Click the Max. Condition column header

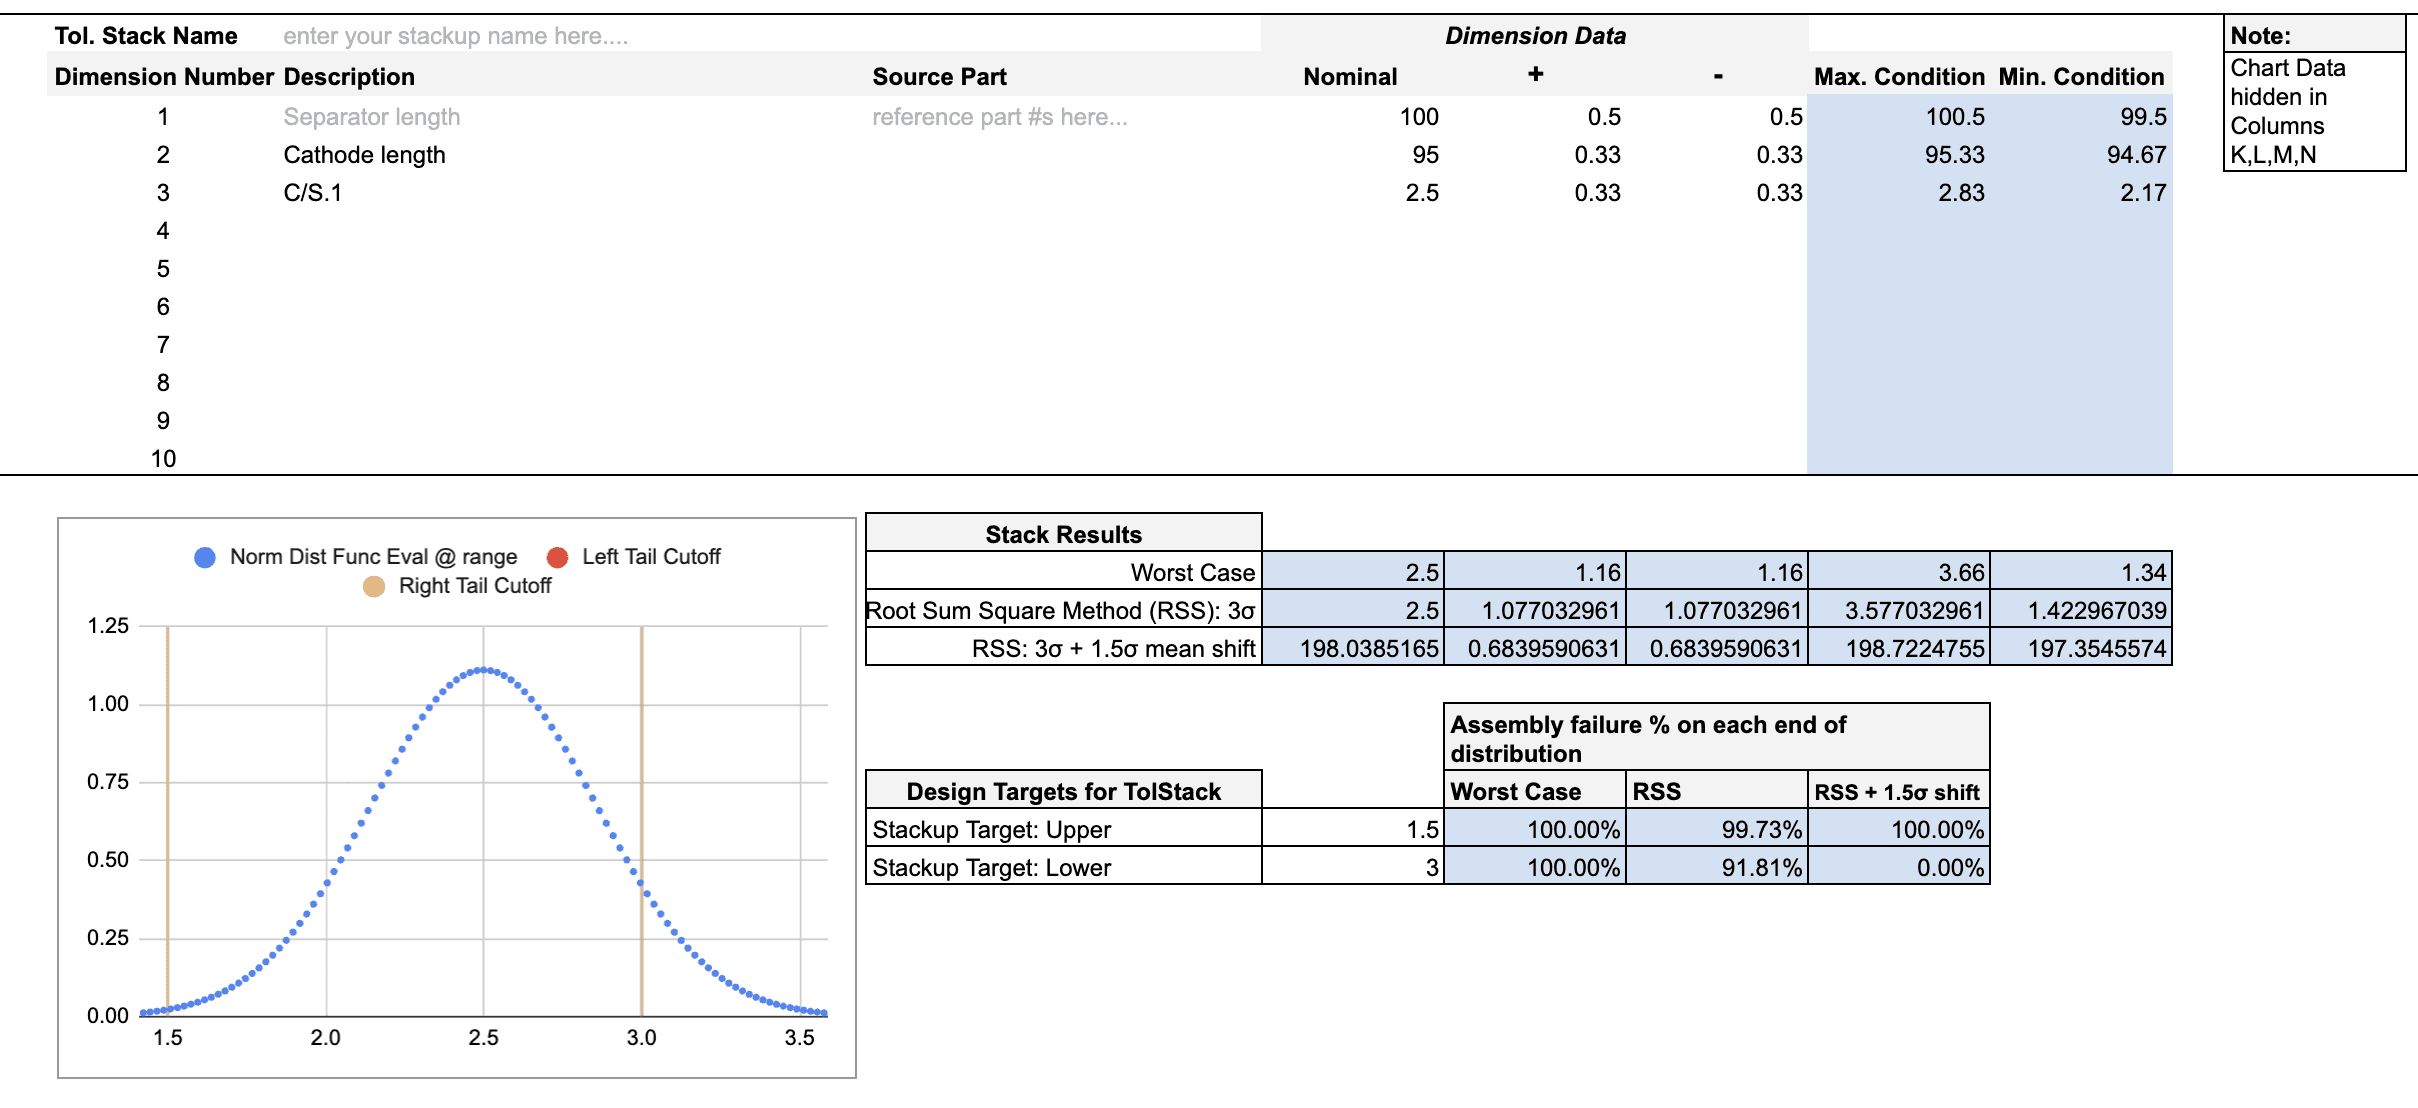[1899, 77]
